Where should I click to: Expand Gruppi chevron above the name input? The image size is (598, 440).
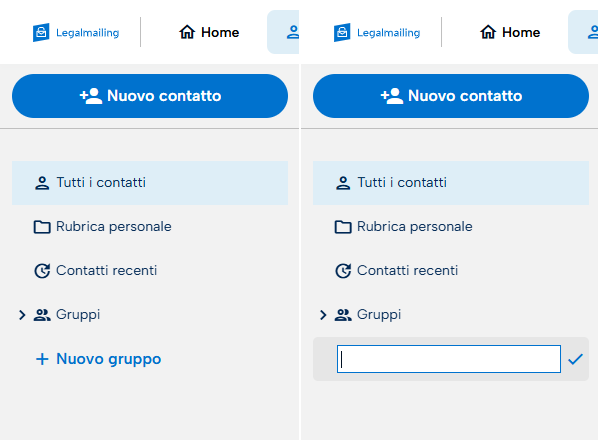coord(323,315)
